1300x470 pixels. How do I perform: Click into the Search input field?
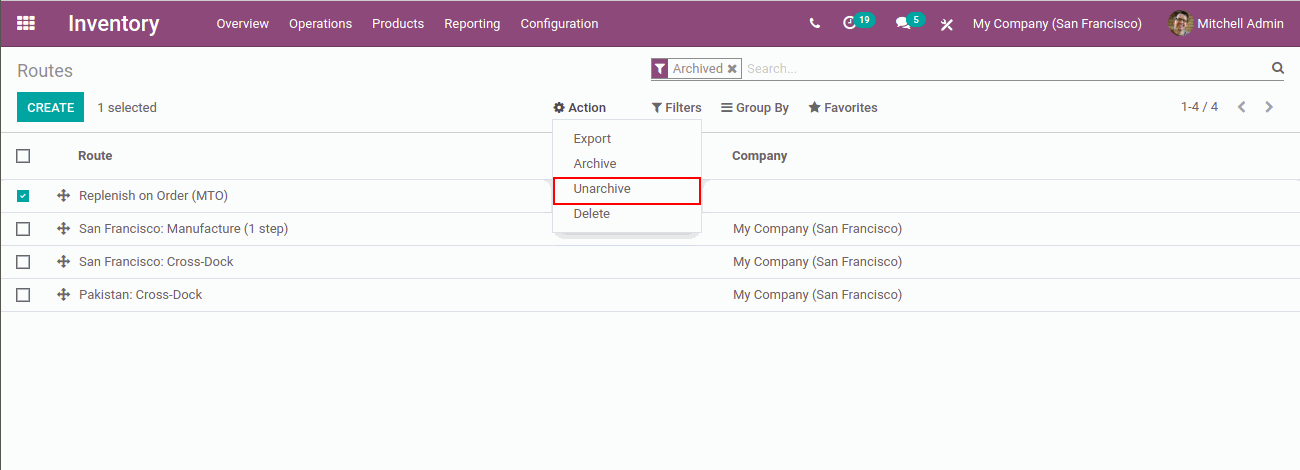click(1000, 69)
